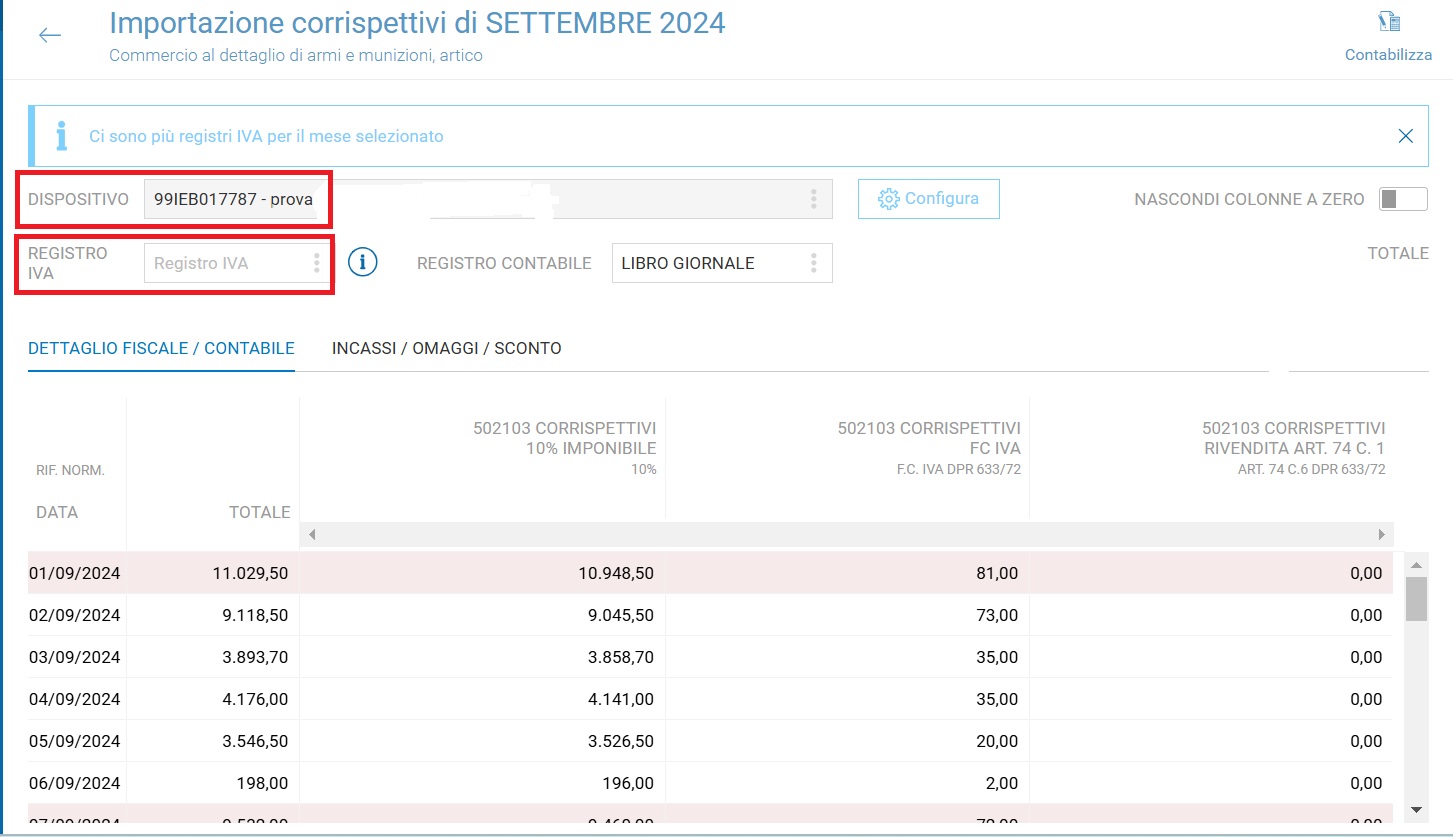Switch to Dettaglio Fiscale / Contabile tab
This screenshot has height=837, width=1453.
(x=161, y=349)
